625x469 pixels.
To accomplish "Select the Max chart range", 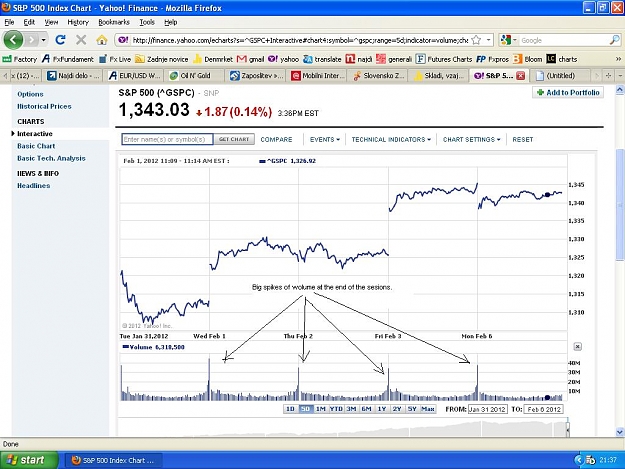I will 428,409.
